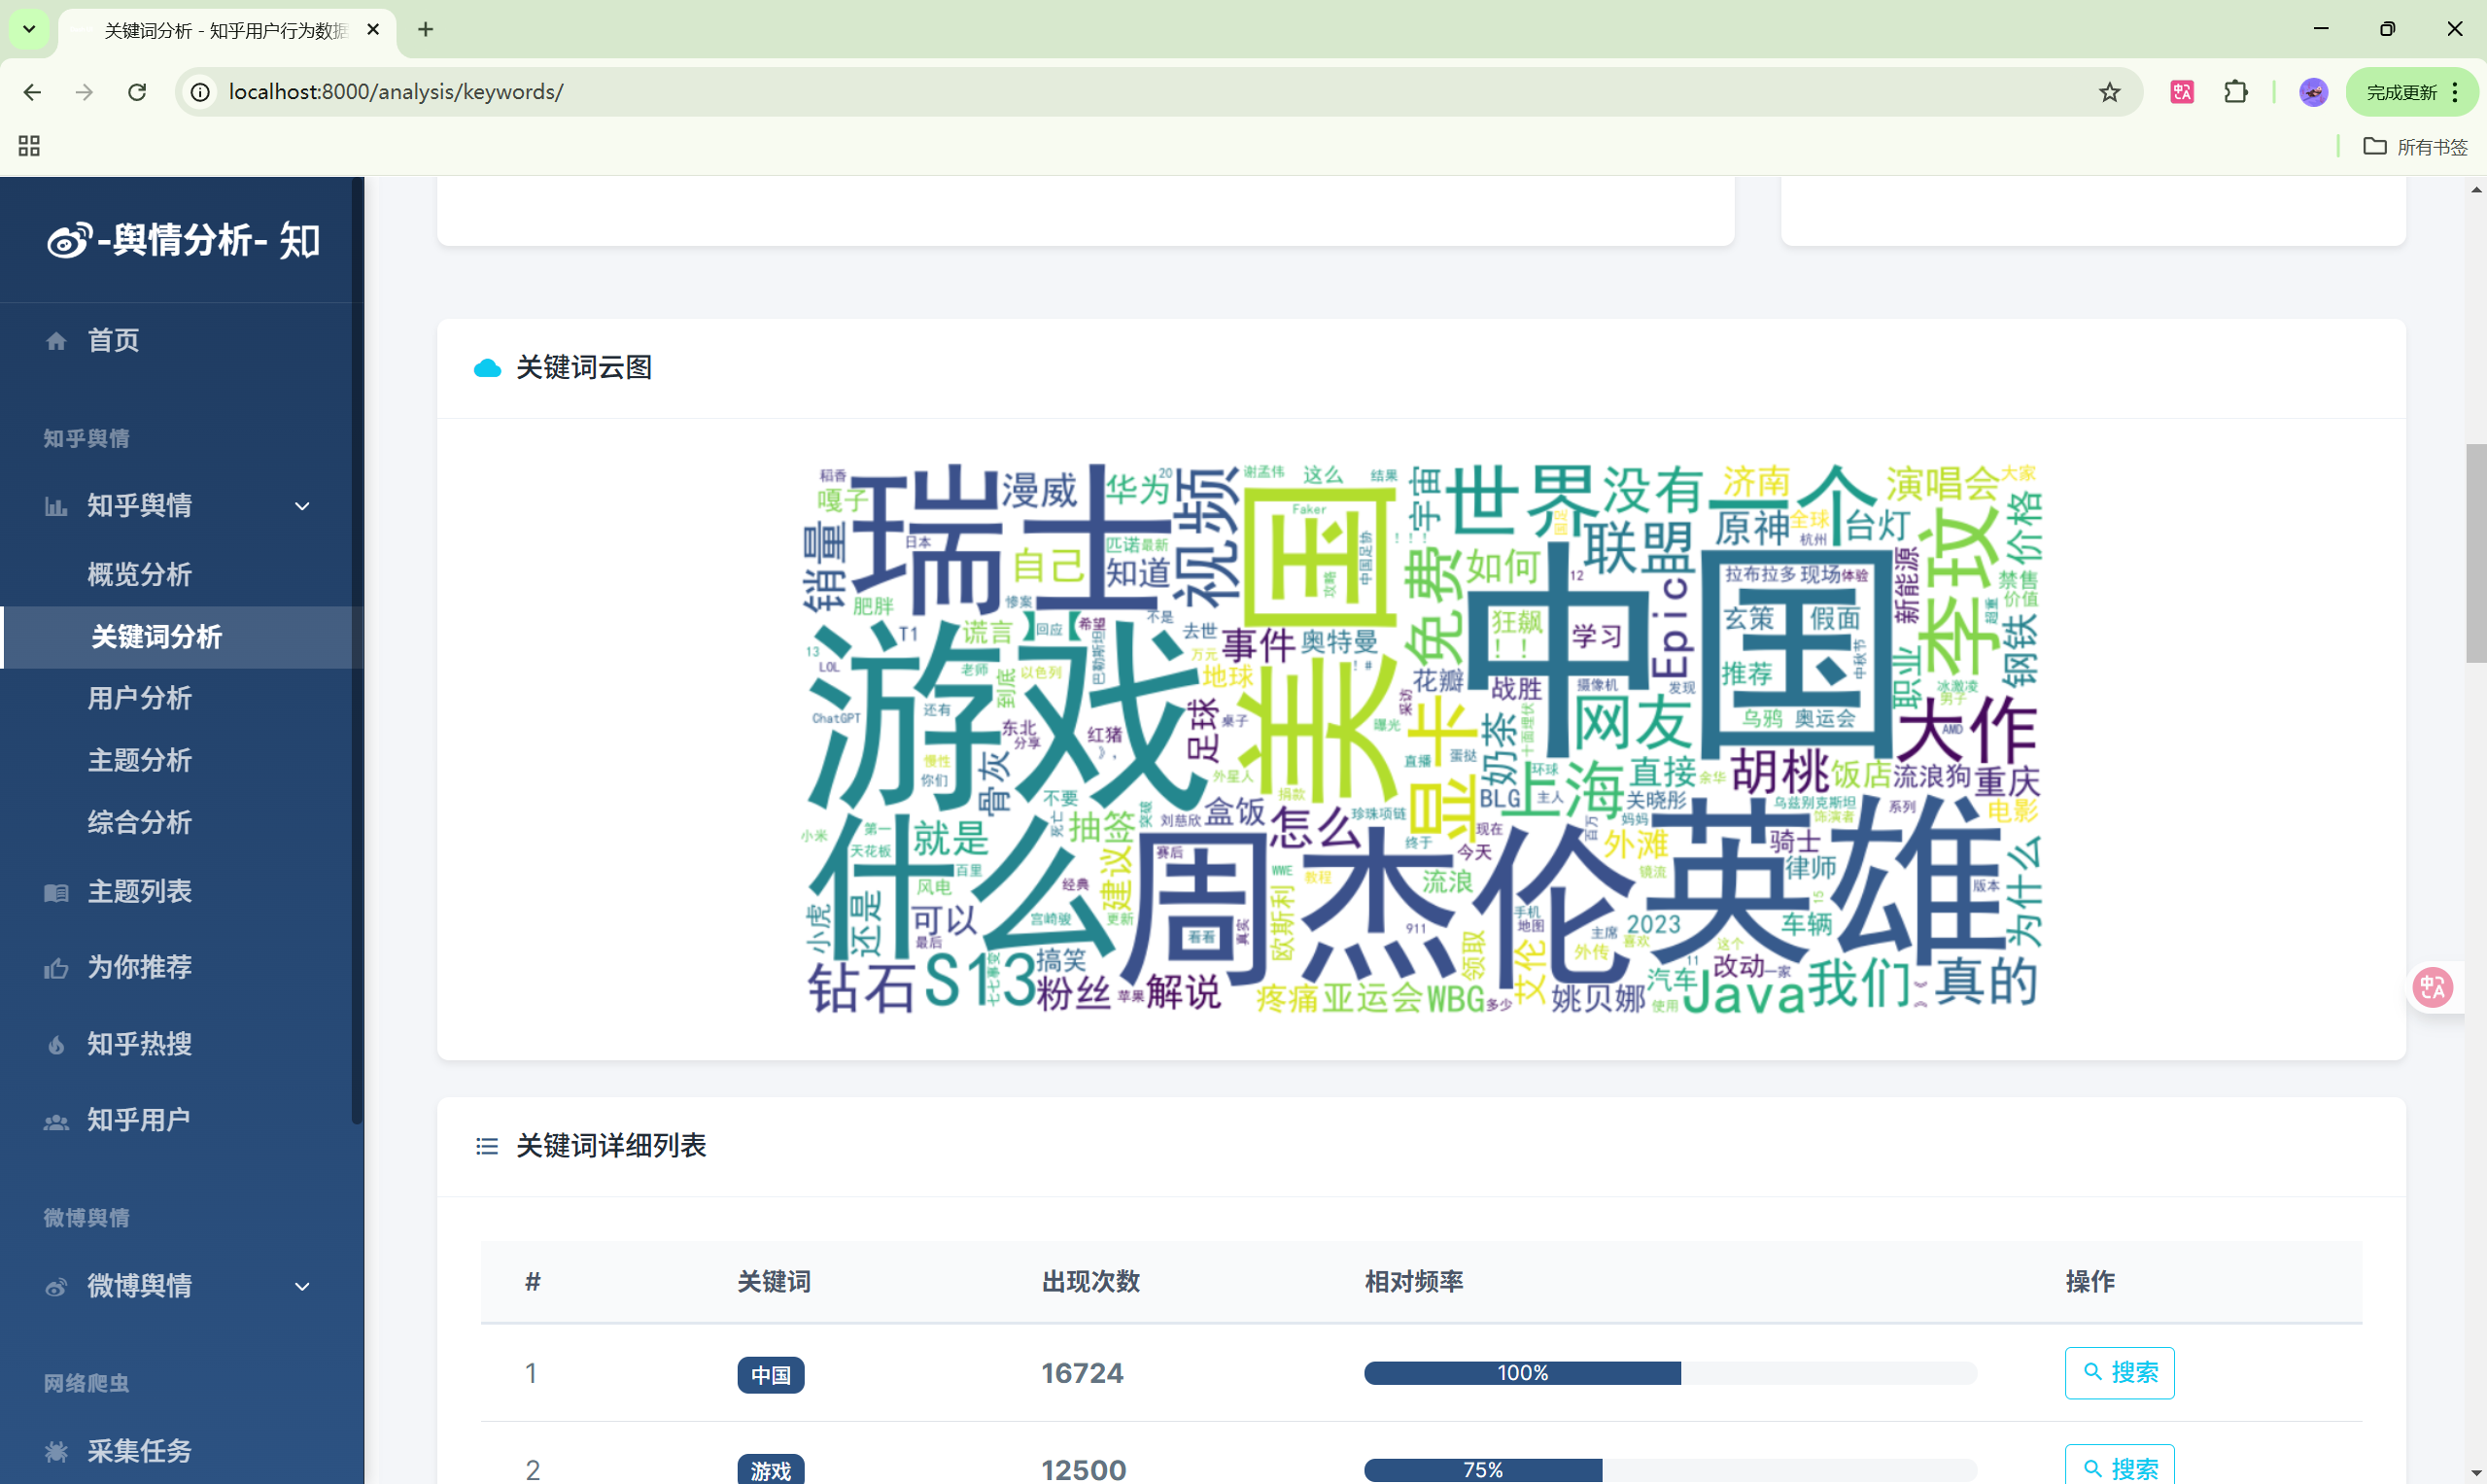Open 采集任务 in the sidebar
2487x1484 pixels.
coord(139,1450)
